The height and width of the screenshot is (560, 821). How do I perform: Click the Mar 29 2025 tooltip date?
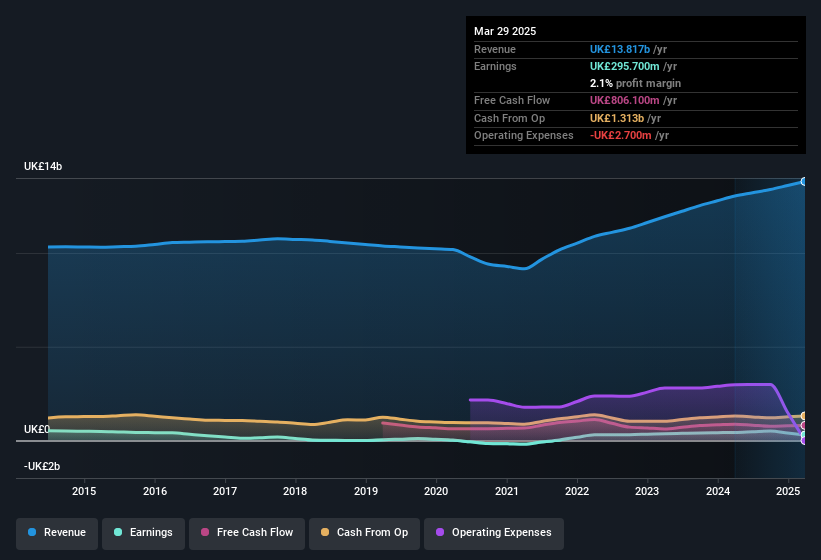(x=505, y=31)
